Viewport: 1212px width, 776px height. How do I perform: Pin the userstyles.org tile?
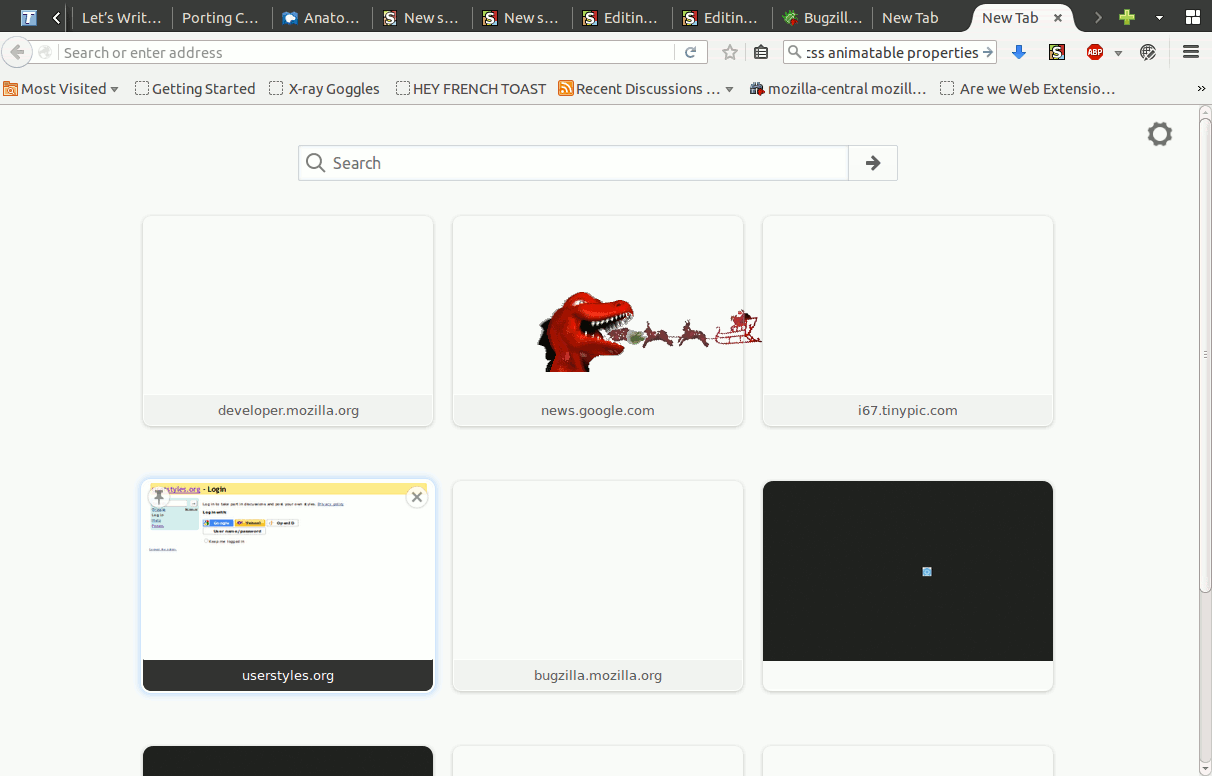[159, 497]
